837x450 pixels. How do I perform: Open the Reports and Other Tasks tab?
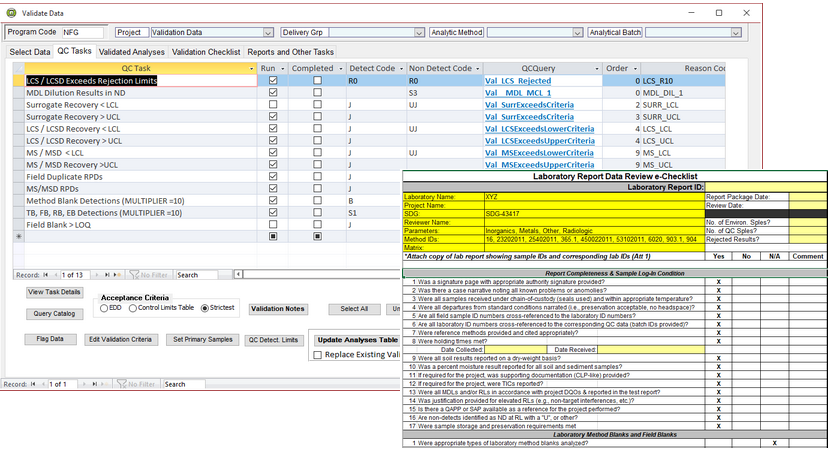pos(290,52)
